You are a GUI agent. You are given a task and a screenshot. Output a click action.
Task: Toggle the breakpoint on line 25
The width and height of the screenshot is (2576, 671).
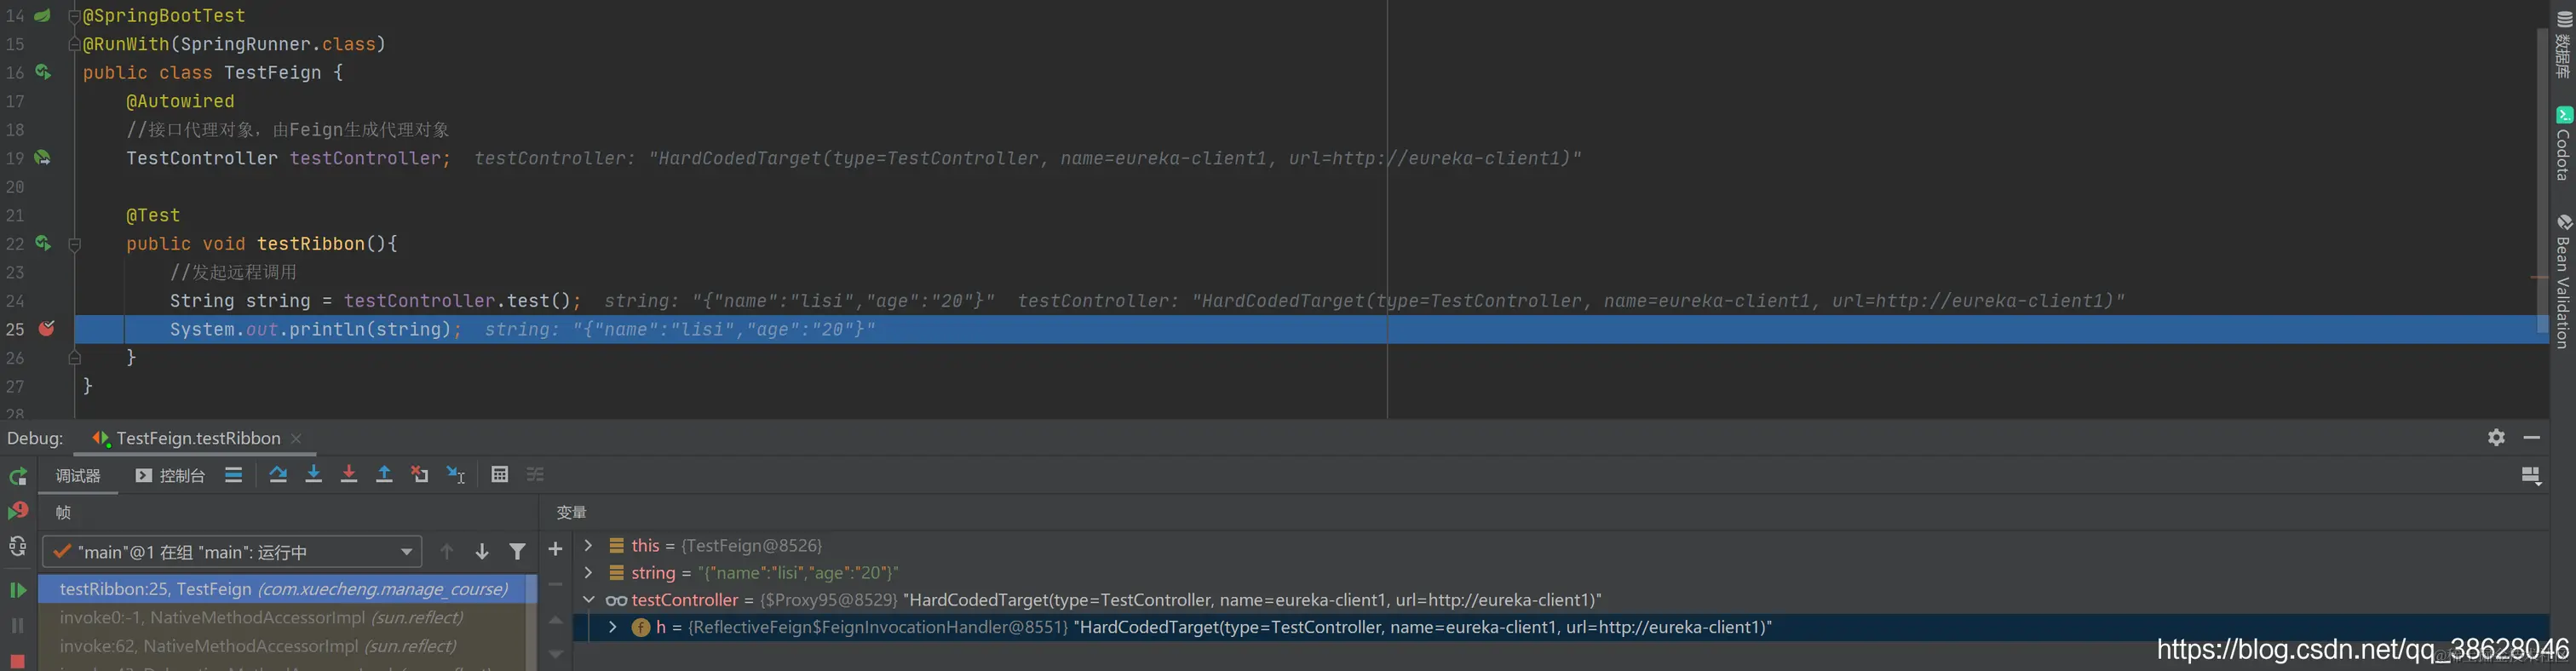pyautogui.click(x=46, y=329)
